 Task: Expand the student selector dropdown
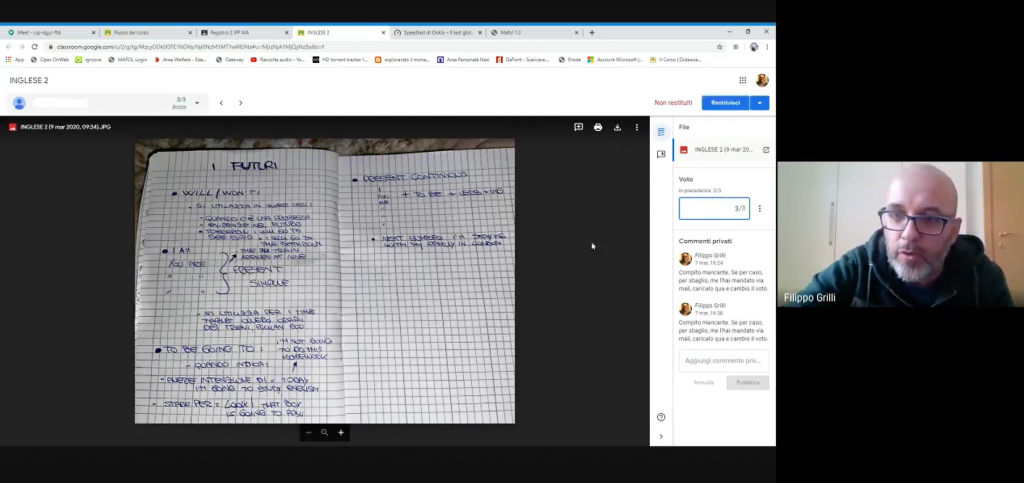[x=197, y=103]
